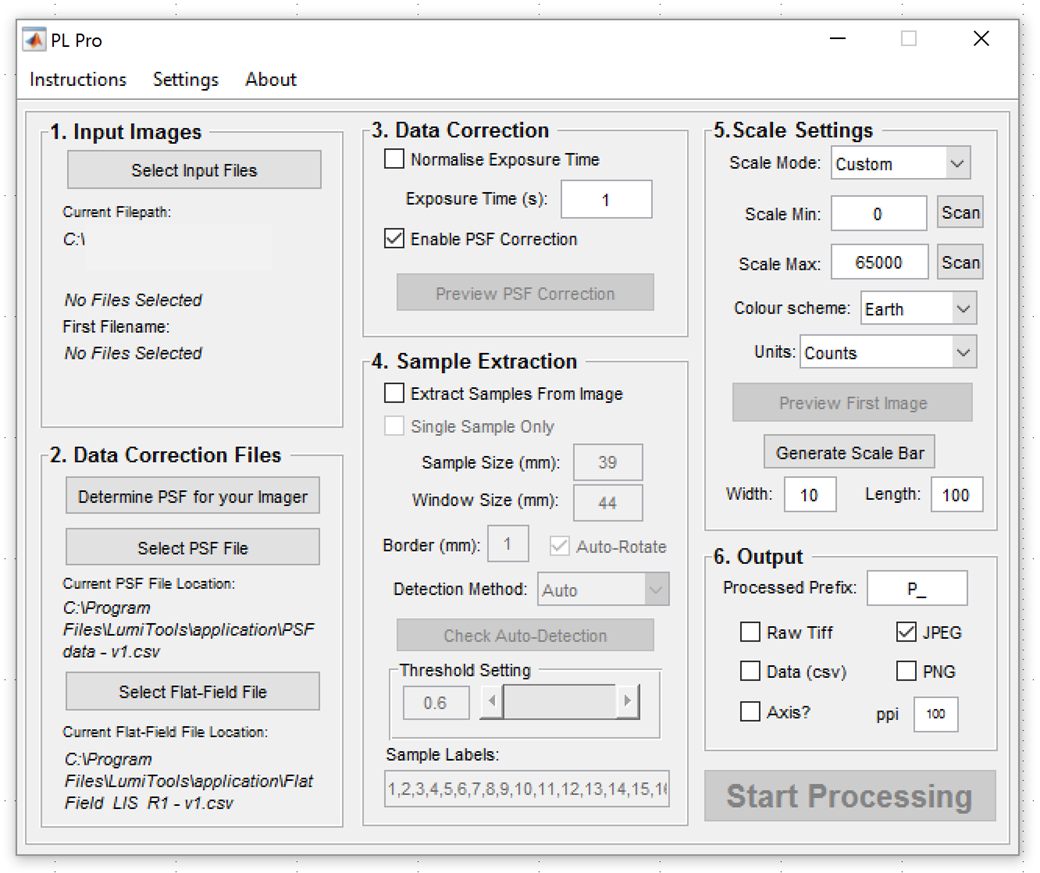Screen dimensions: 1040x873
Task: Click the threshold slider right arrow
Action: (627, 701)
